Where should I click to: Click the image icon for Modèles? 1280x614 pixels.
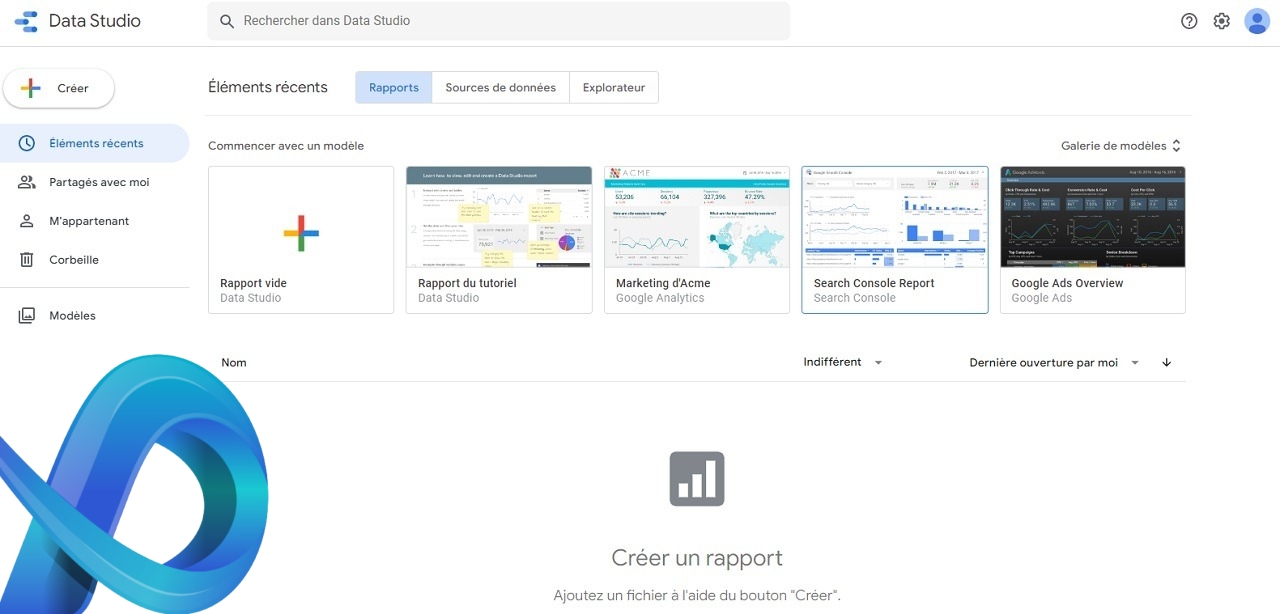click(27, 316)
